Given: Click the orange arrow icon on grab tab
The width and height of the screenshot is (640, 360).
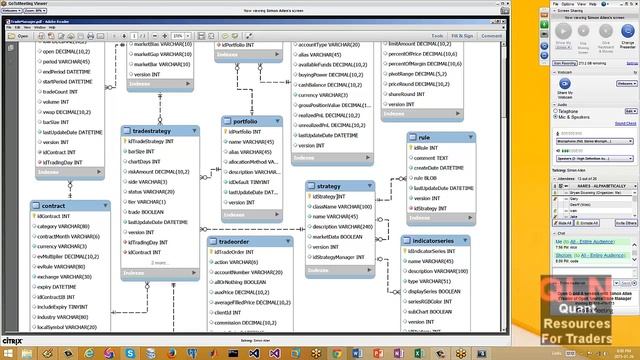Looking at the screenshot, I should point(544,15).
